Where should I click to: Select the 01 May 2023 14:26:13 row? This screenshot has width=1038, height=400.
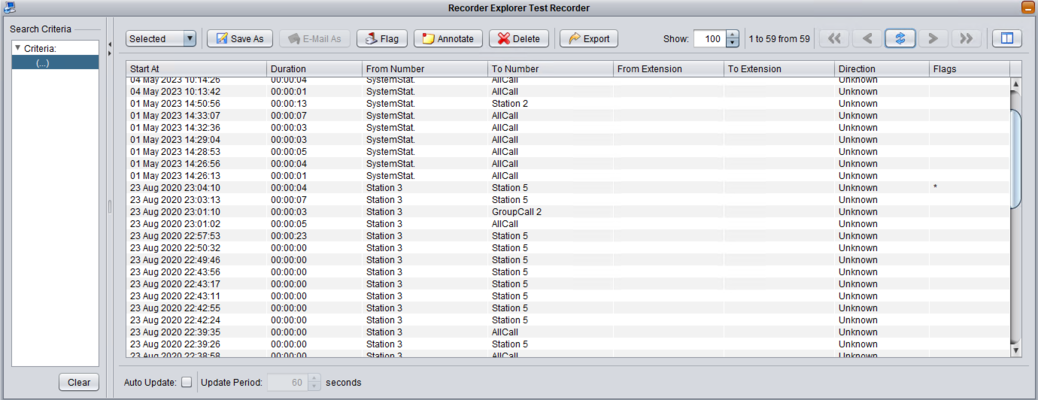coord(568,175)
